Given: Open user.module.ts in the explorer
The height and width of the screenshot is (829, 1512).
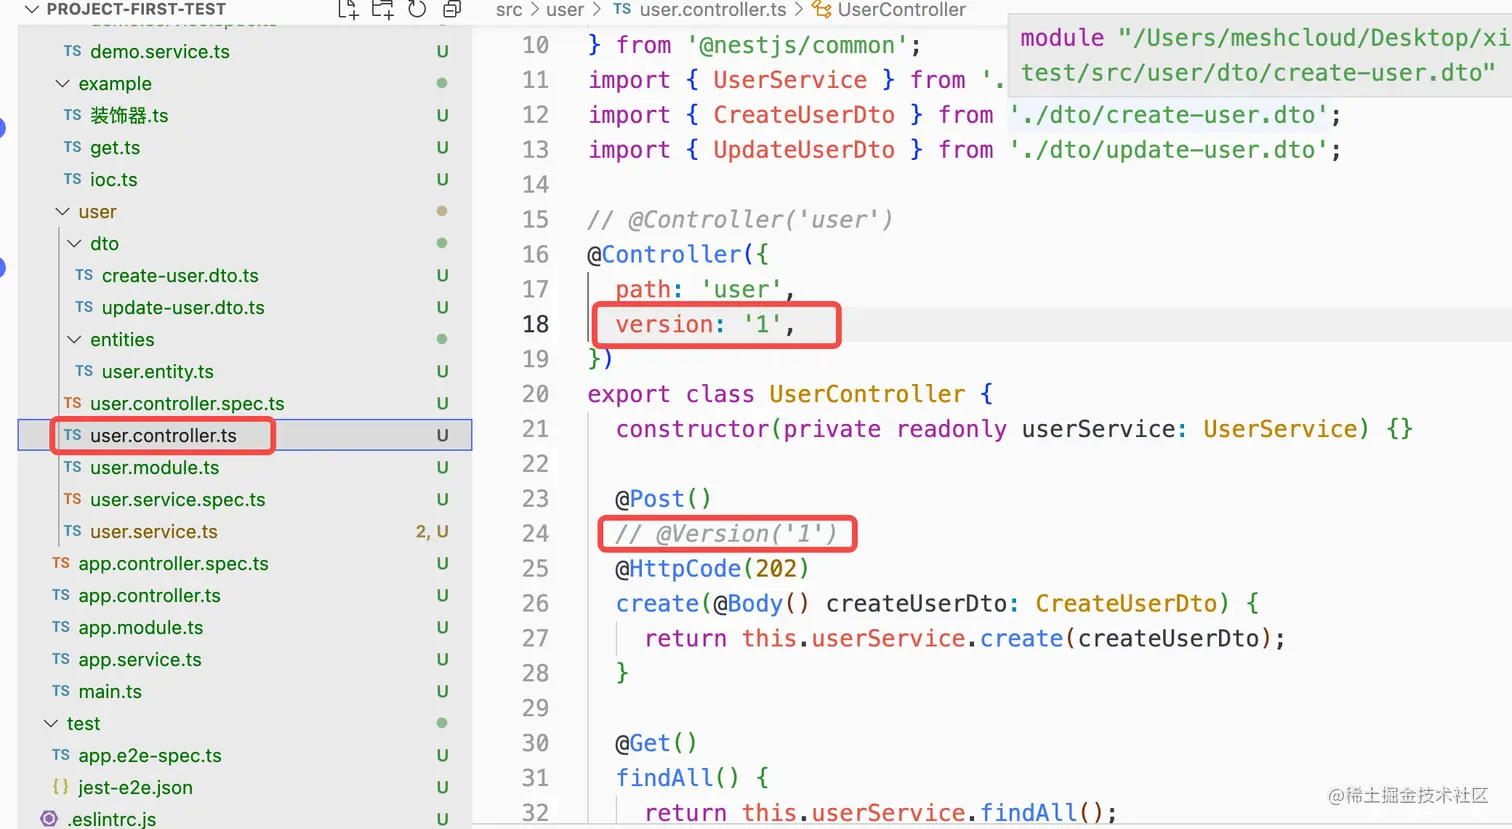Looking at the screenshot, I should pyautogui.click(x=154, y=467).
